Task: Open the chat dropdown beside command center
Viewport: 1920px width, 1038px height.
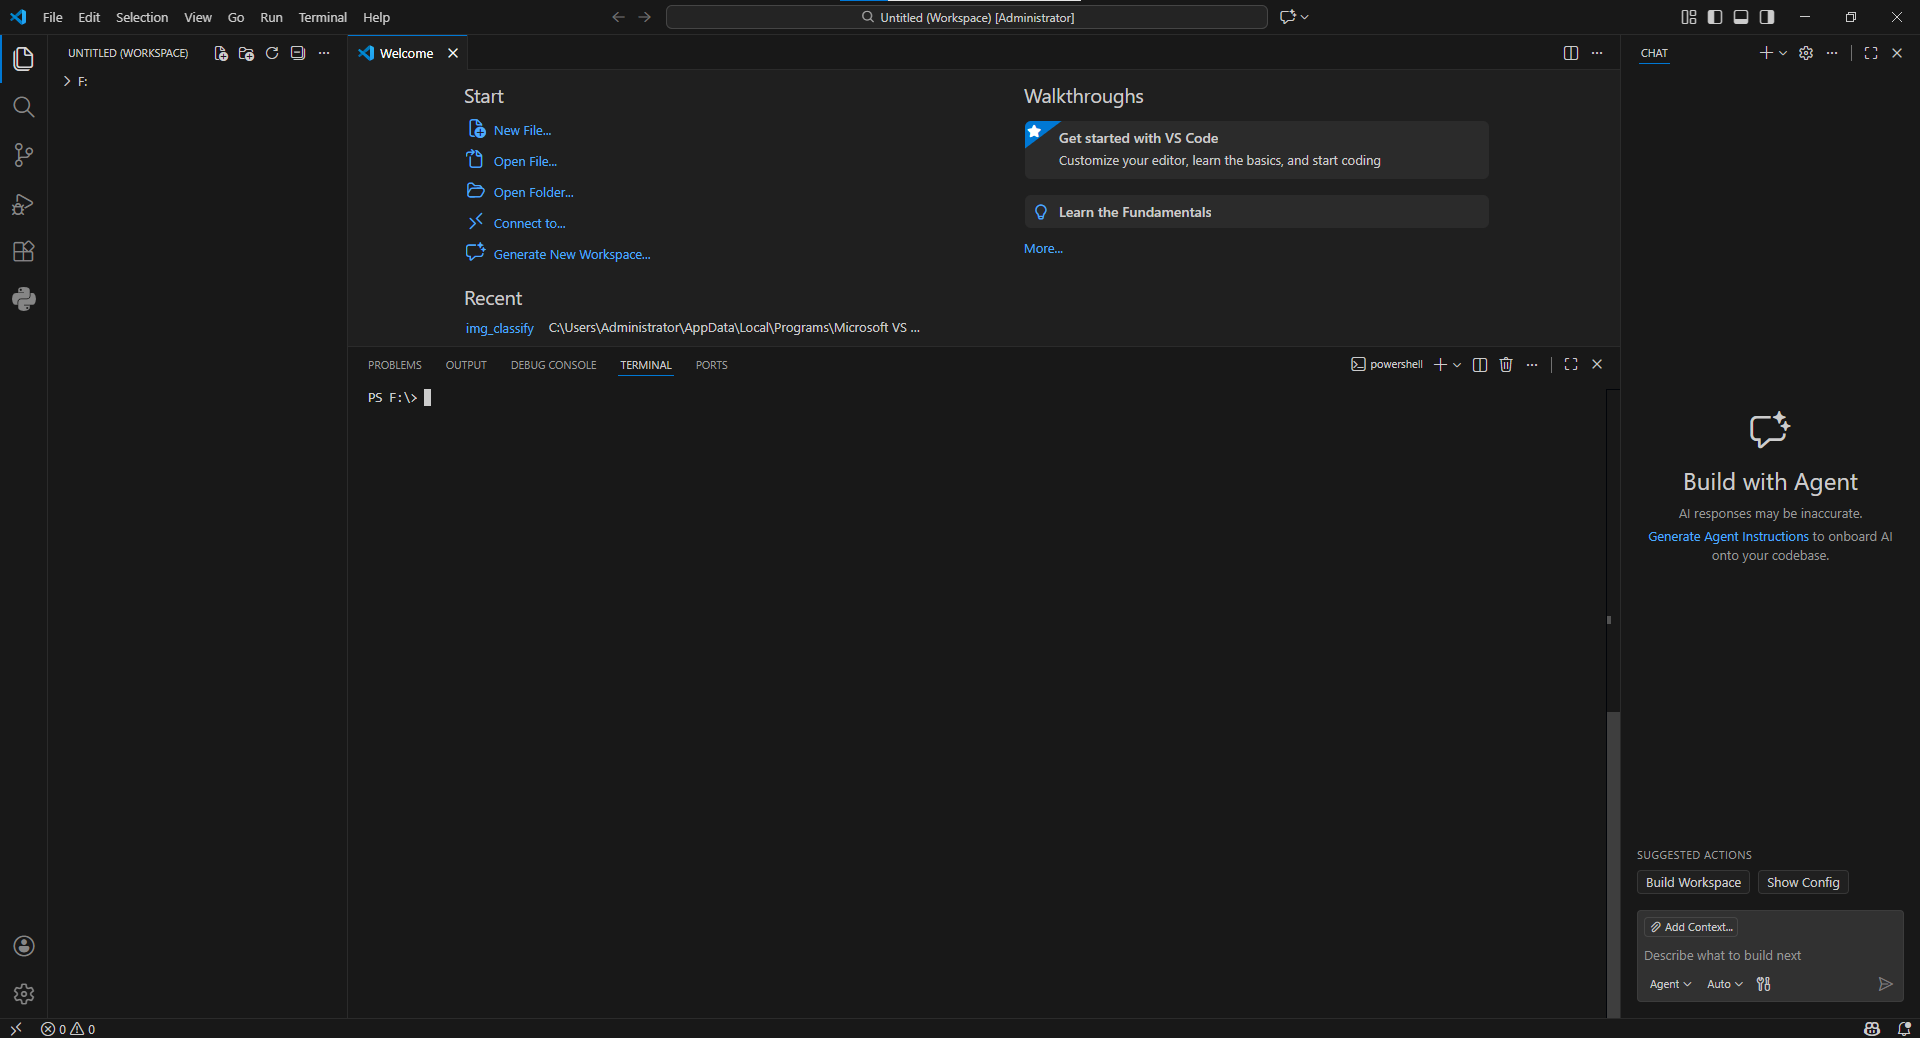Action: tap(1305, 17)
